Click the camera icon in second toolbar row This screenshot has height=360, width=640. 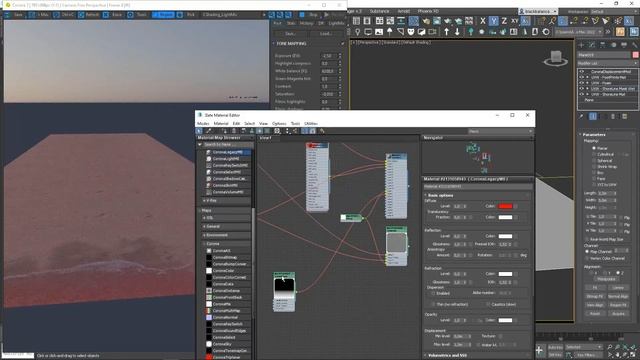coord(432,31)
